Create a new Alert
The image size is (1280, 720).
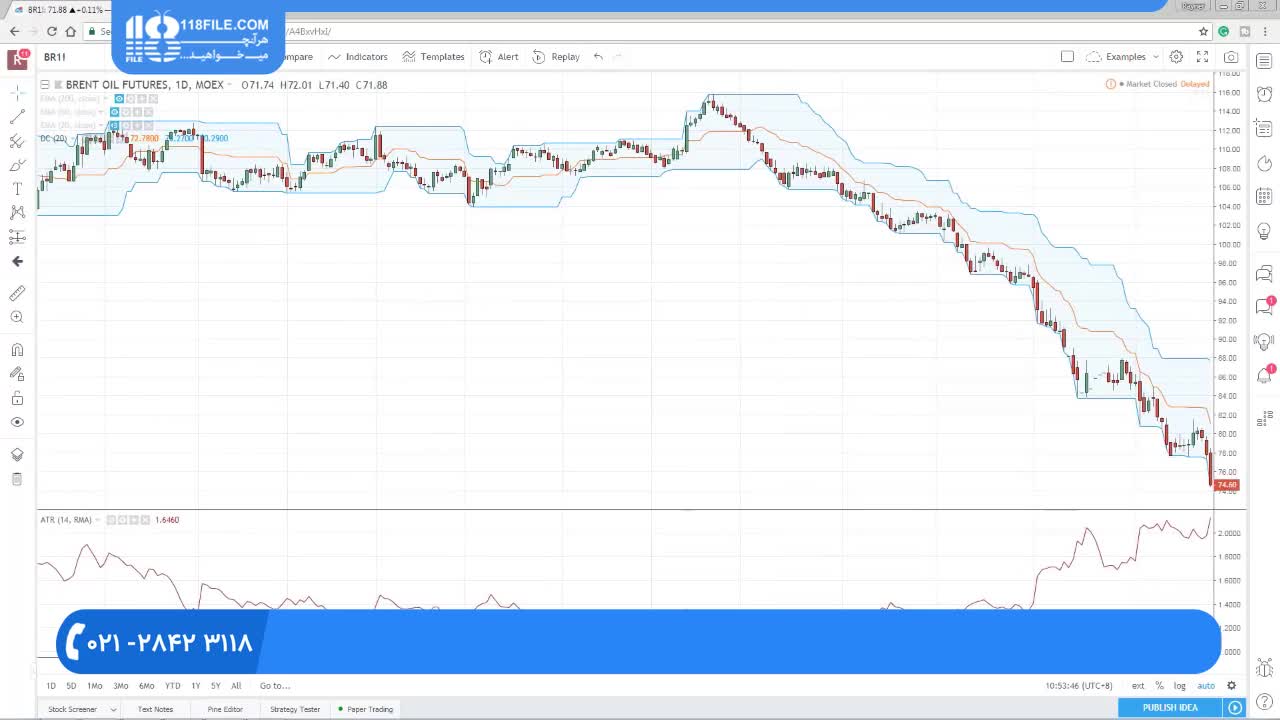coord(498,57)
